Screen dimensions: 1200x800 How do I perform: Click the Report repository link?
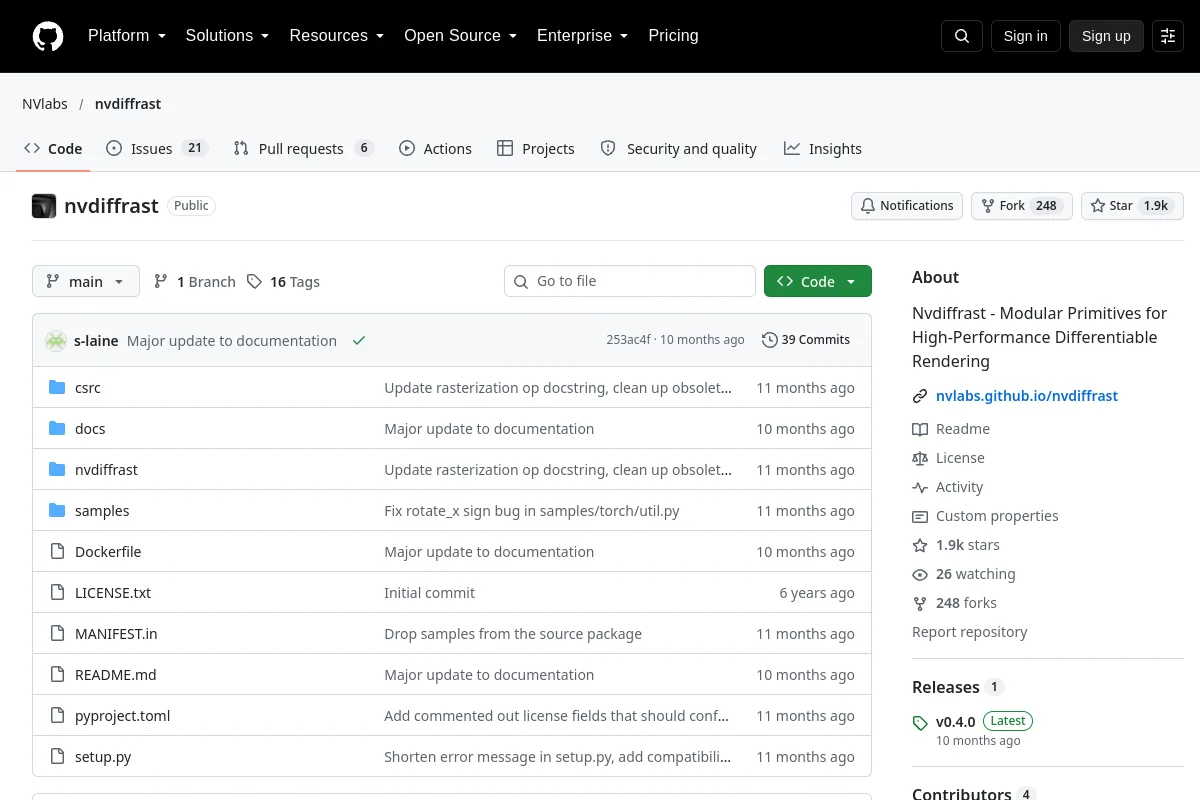tap(969, 632)
